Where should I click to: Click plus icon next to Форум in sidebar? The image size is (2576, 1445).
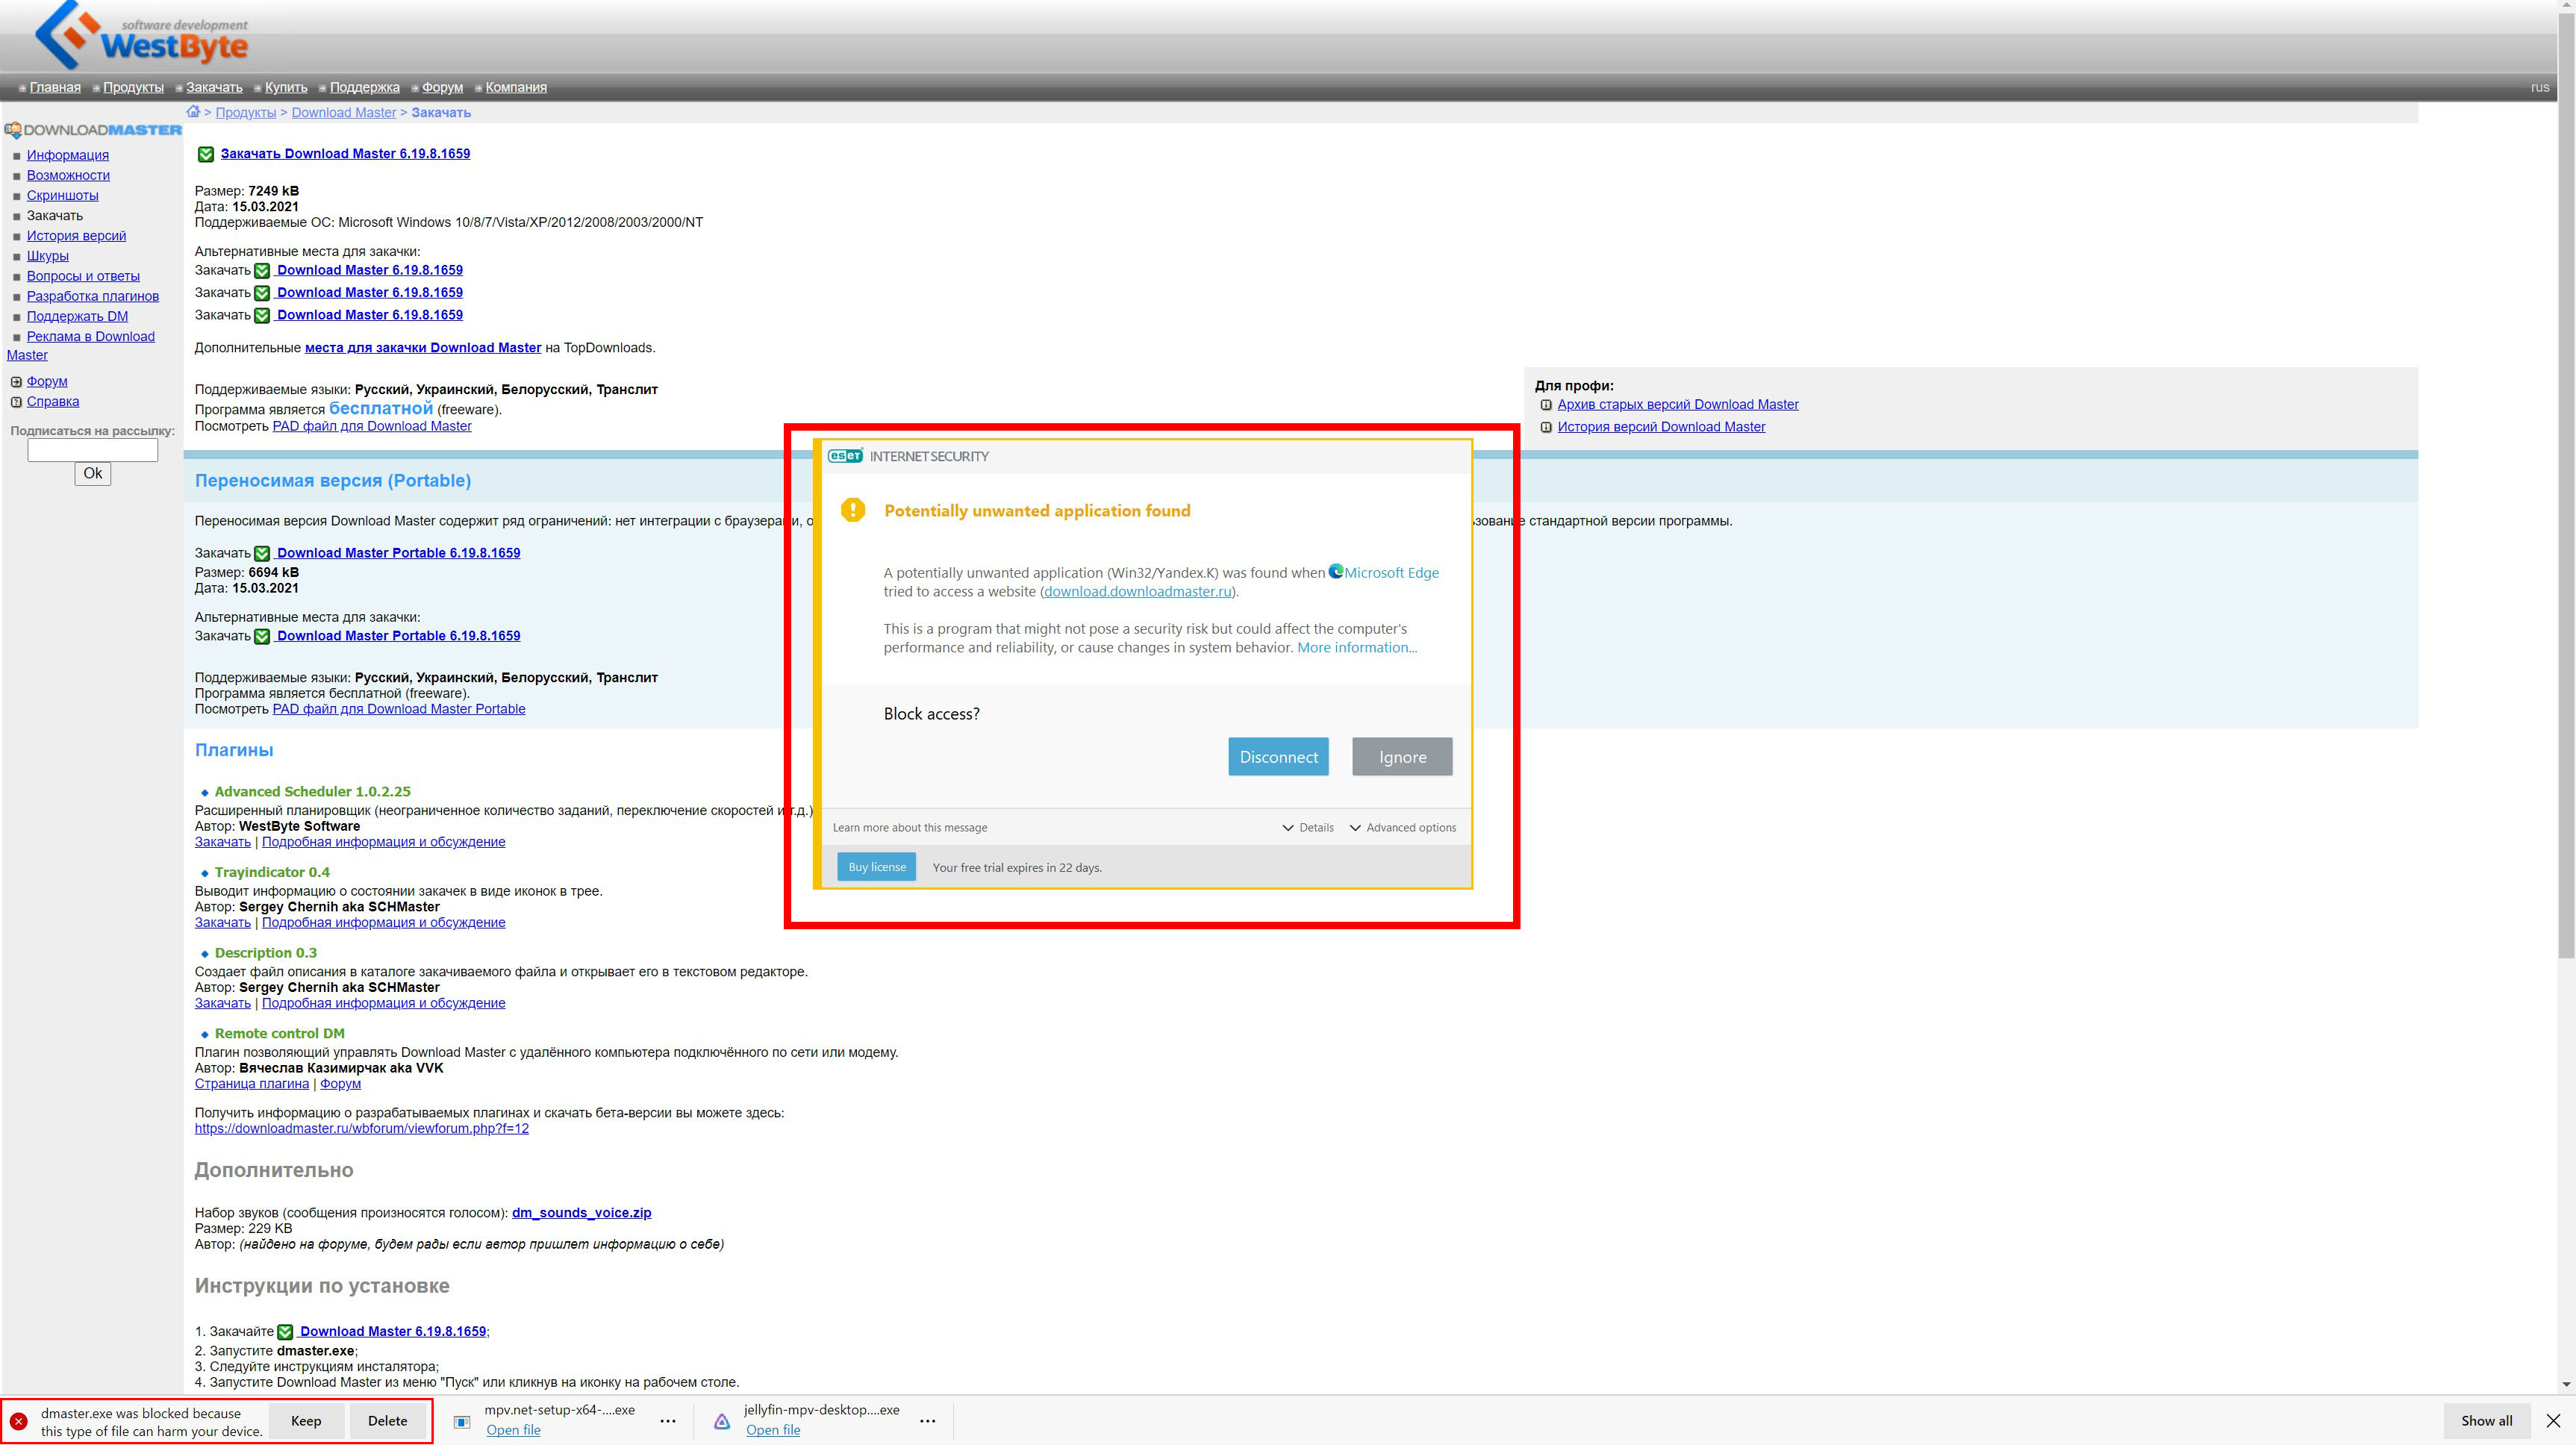tap(16, 382)
